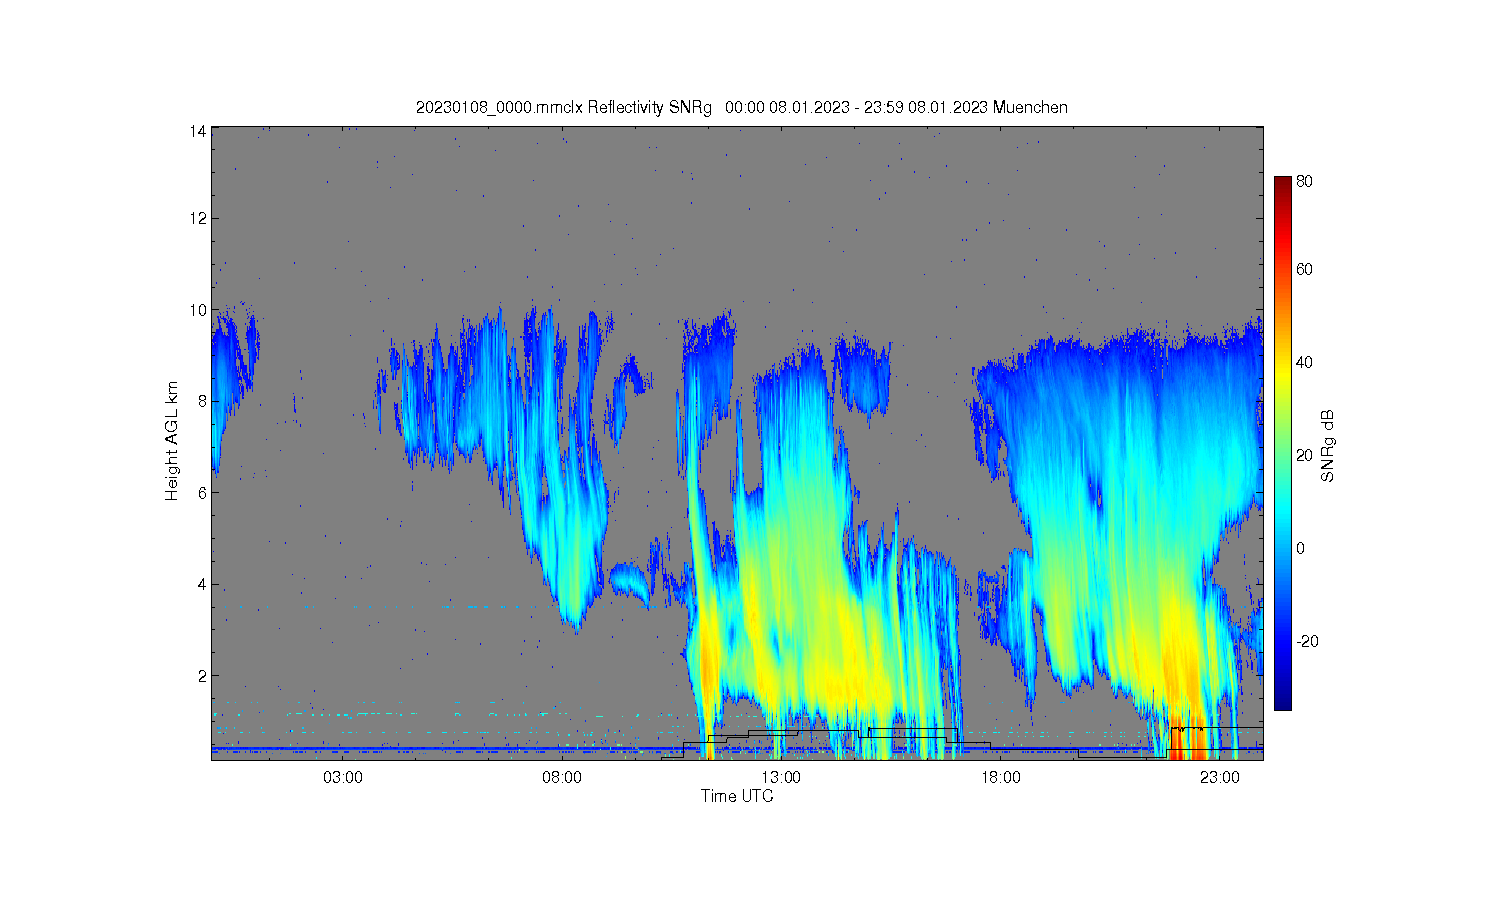Click the height tick label 6
1500x900 pixels.
[x=202, y=493]
